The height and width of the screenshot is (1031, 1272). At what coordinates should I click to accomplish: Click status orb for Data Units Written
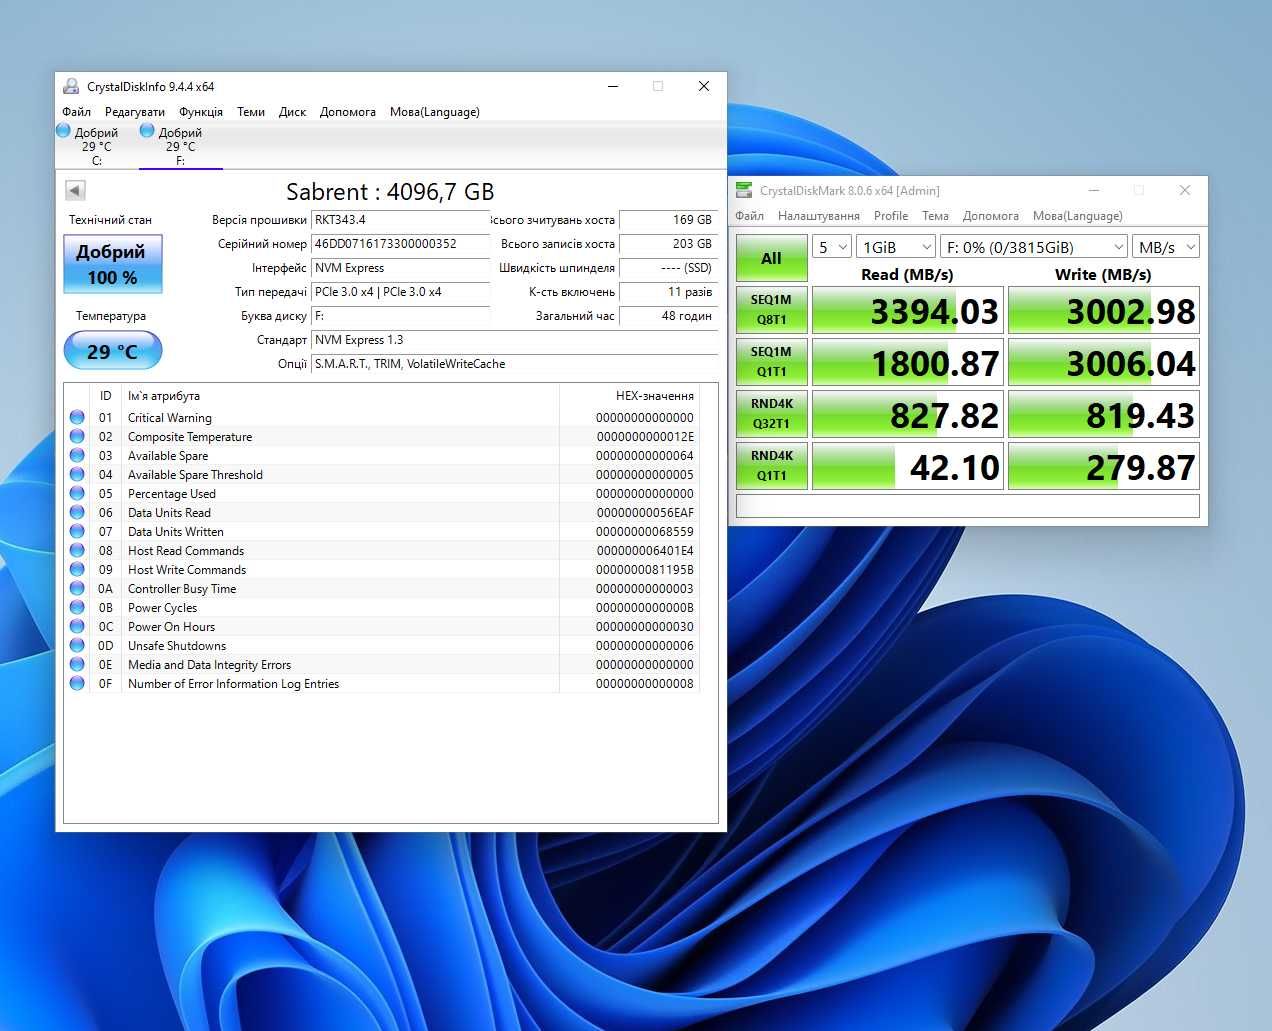tap(77, 531)
